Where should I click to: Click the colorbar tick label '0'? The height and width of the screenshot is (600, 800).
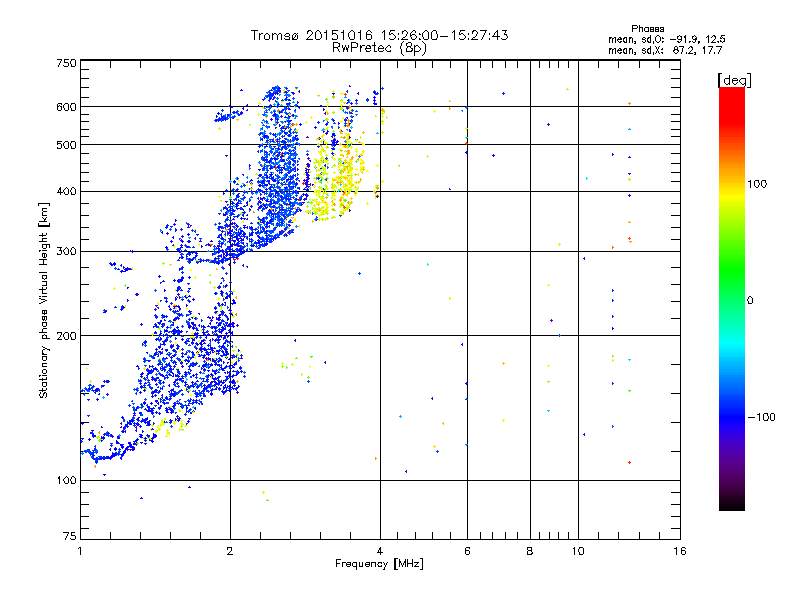(x=750, y=301)
